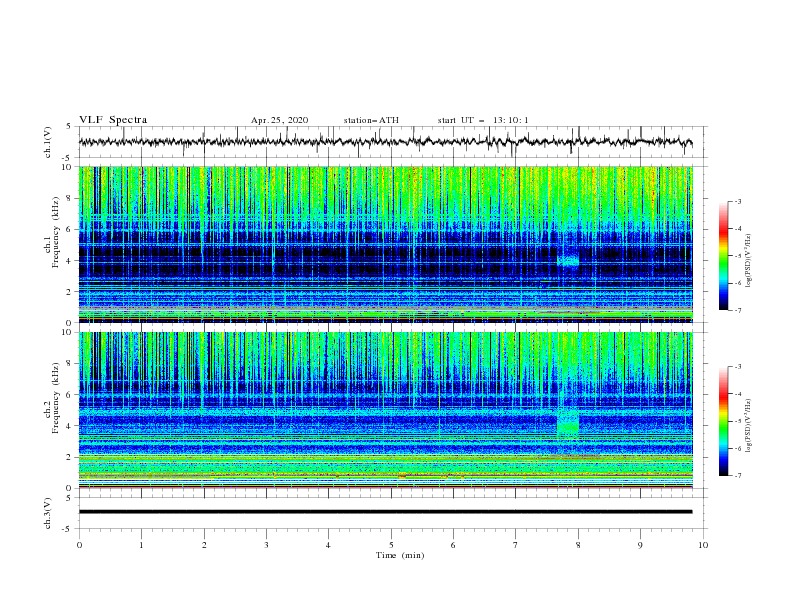Click the "8" frequency tick of ch.2 panel
Image resolution: width=792 pixels, height=612 pixels.
71,363
